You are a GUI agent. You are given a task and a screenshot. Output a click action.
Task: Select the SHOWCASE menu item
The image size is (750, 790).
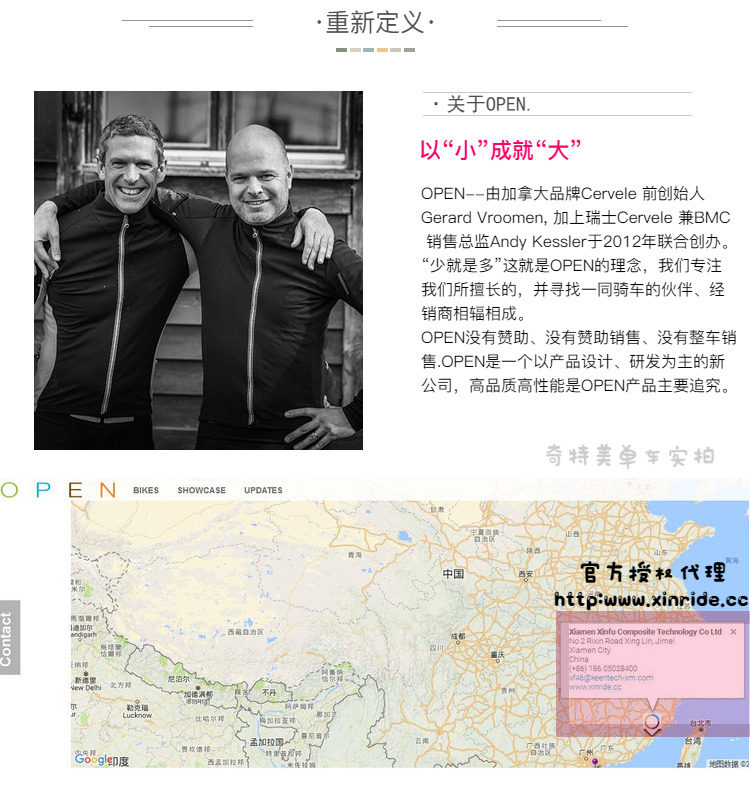click(x=201, y=490)
